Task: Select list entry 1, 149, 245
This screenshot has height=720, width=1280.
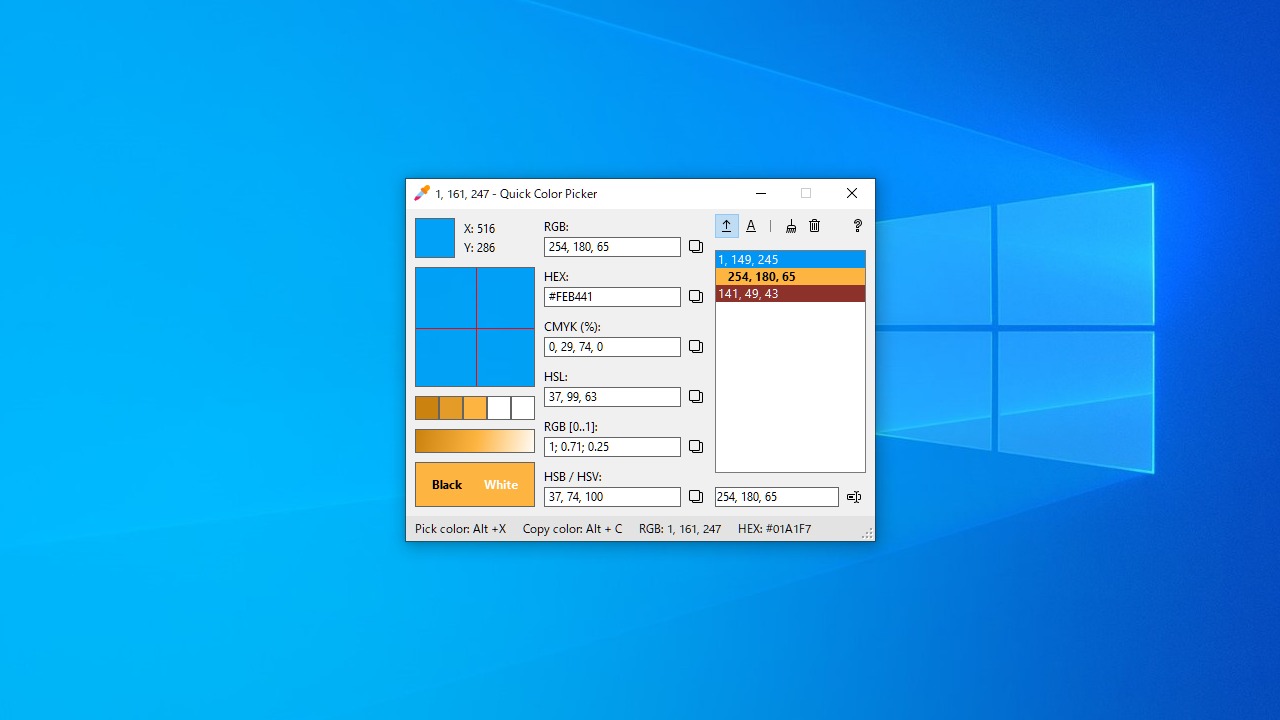Action: (x=790, y=260)
